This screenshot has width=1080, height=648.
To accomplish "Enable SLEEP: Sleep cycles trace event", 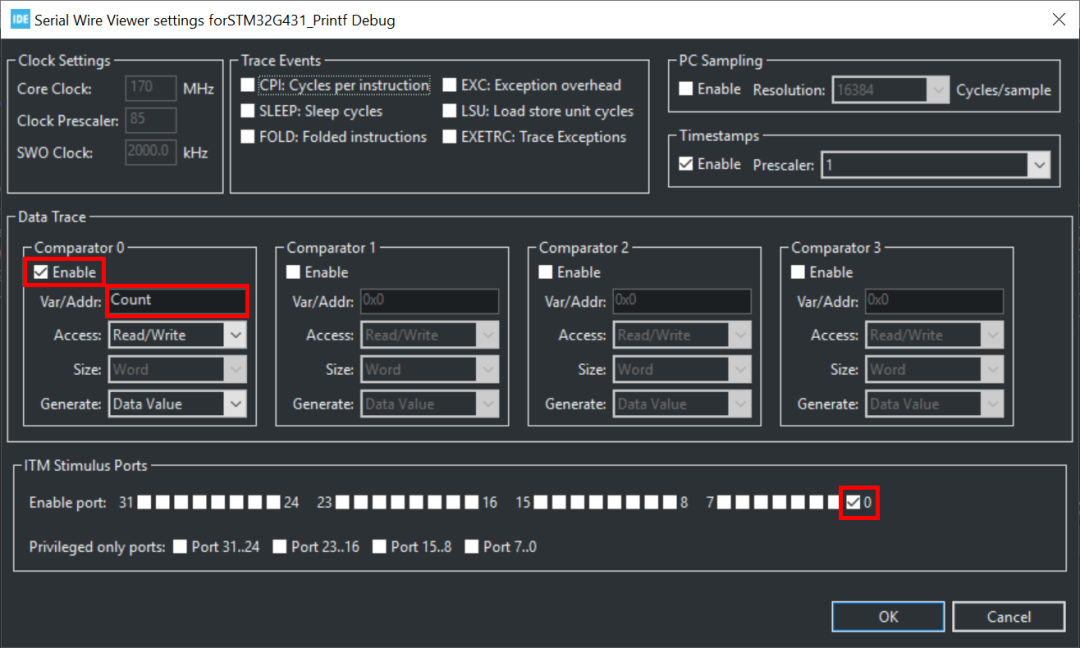I will (x=248, y=111).
